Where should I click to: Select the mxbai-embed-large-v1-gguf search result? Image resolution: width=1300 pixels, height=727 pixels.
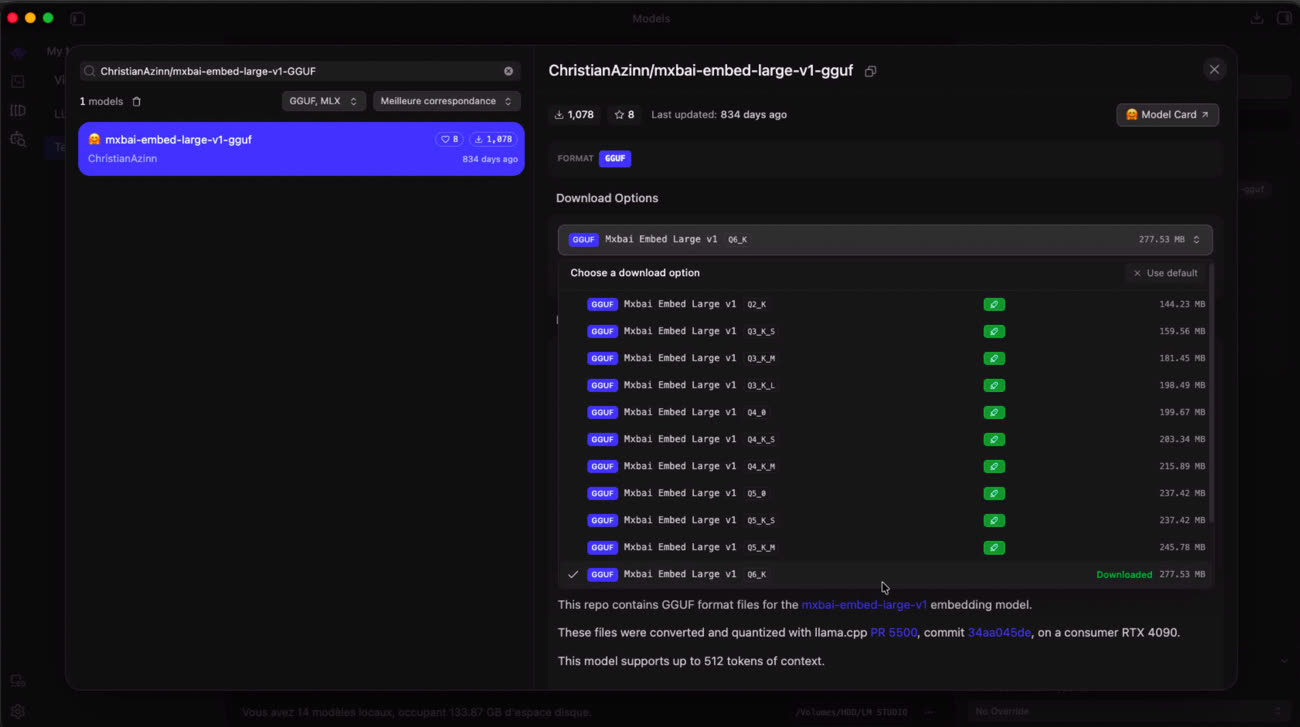click(301, 149)
